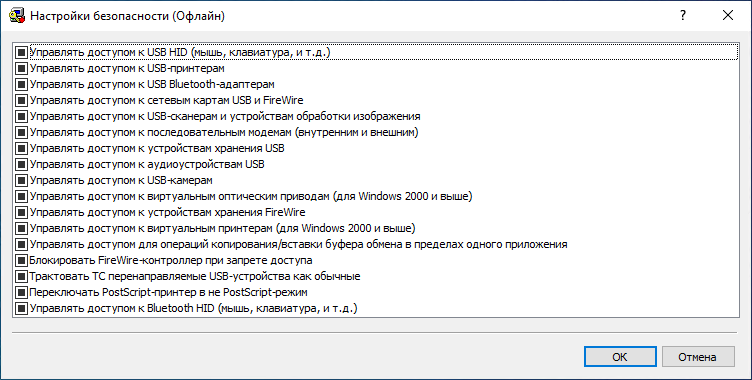Select text 'Блокировать FireWire-контроллер при запрете доступа'
Image resolution: width=752 pixels, height=380 pixels.
[171, 261]
